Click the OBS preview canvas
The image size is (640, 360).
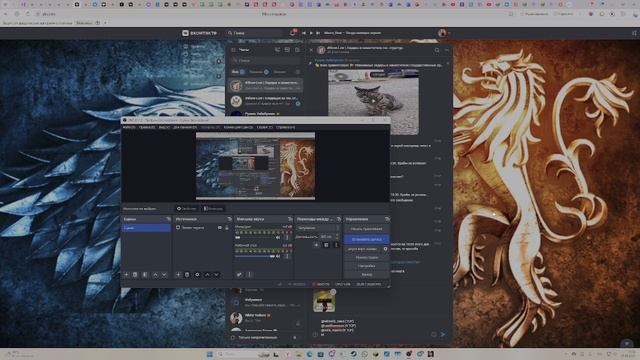pyautogui.click(x=256, y=166)
